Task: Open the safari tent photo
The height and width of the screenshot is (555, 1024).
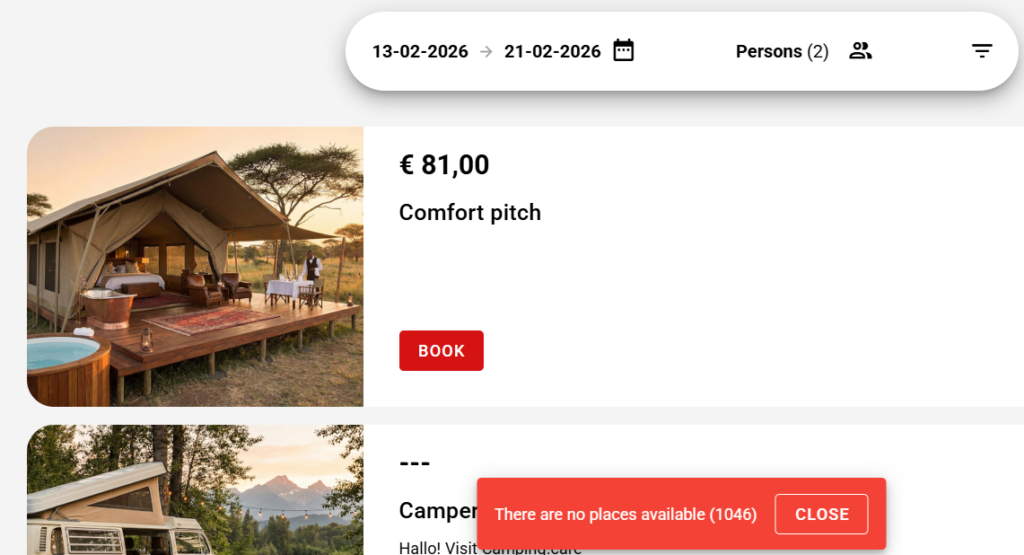Action: click(x=195, y=266)
